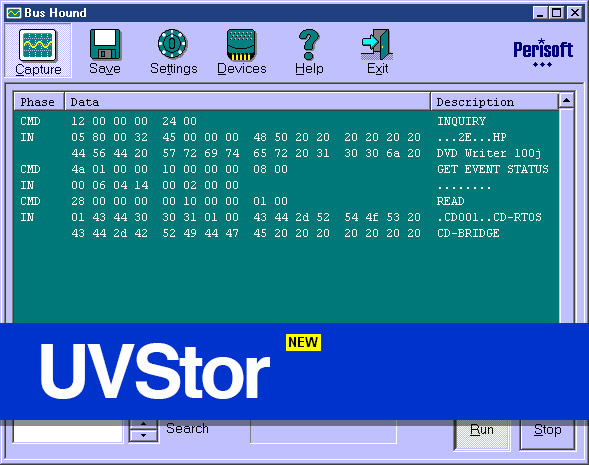Click the yellow NEW badge
589x465 pixels.
tap(303, 342)
